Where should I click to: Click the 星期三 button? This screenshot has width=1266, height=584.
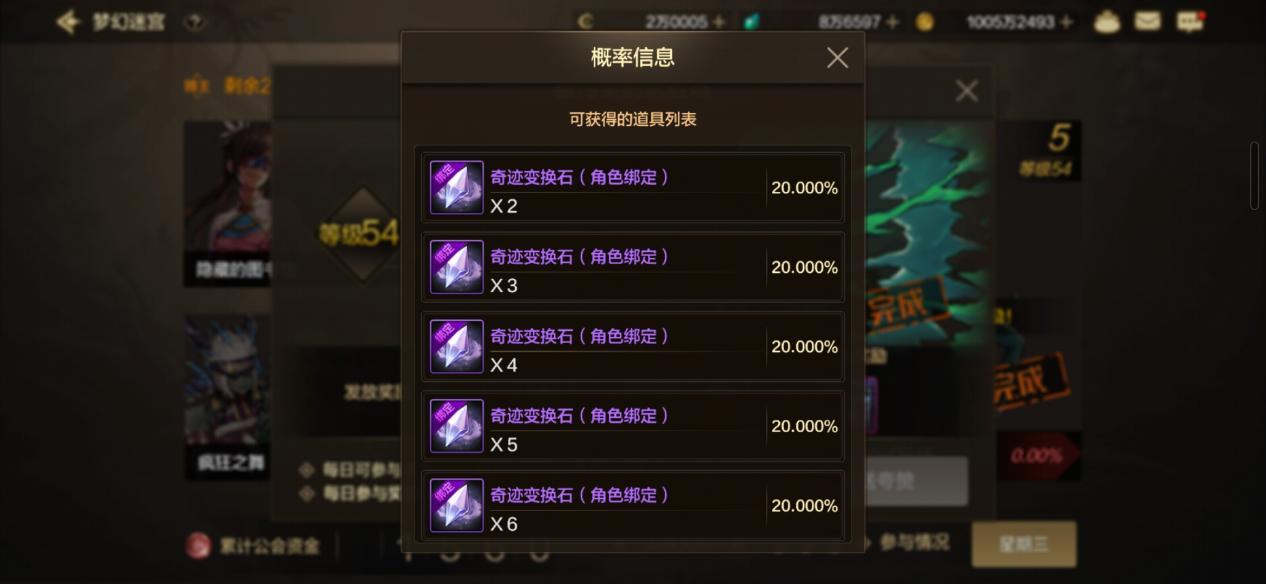(x=1024, y=544)
